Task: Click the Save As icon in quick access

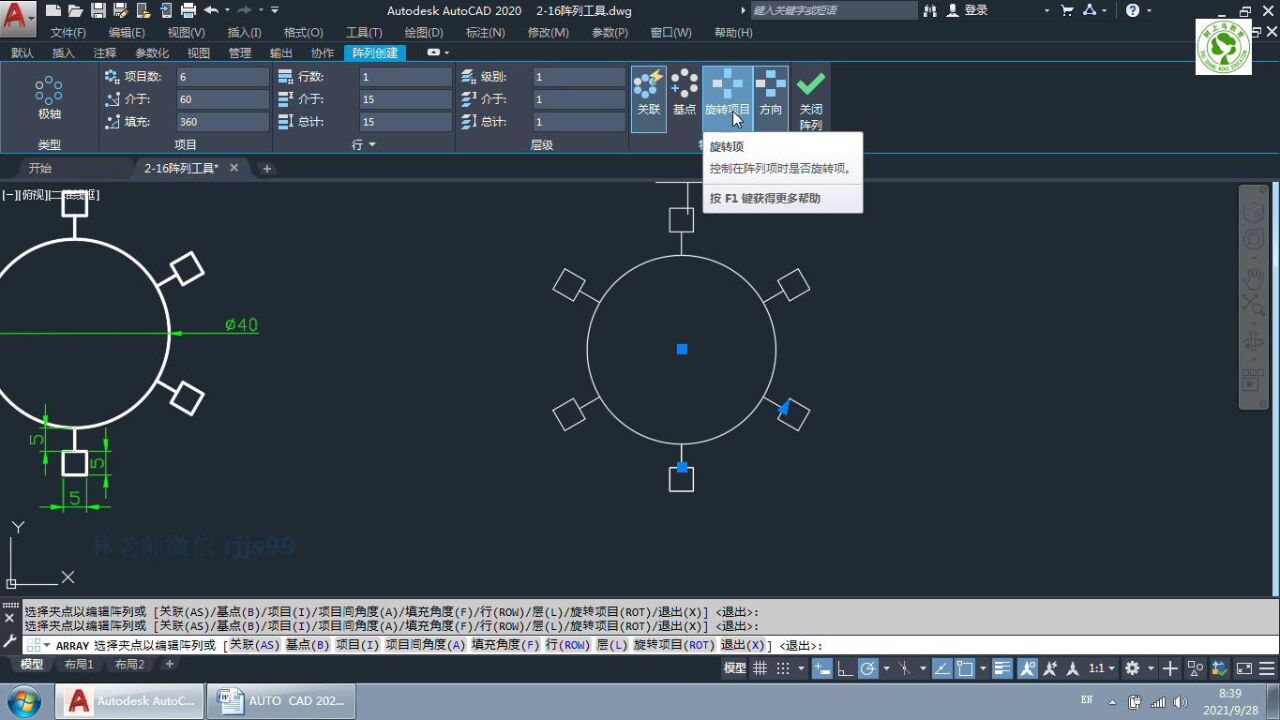Action: coord(121,10)
